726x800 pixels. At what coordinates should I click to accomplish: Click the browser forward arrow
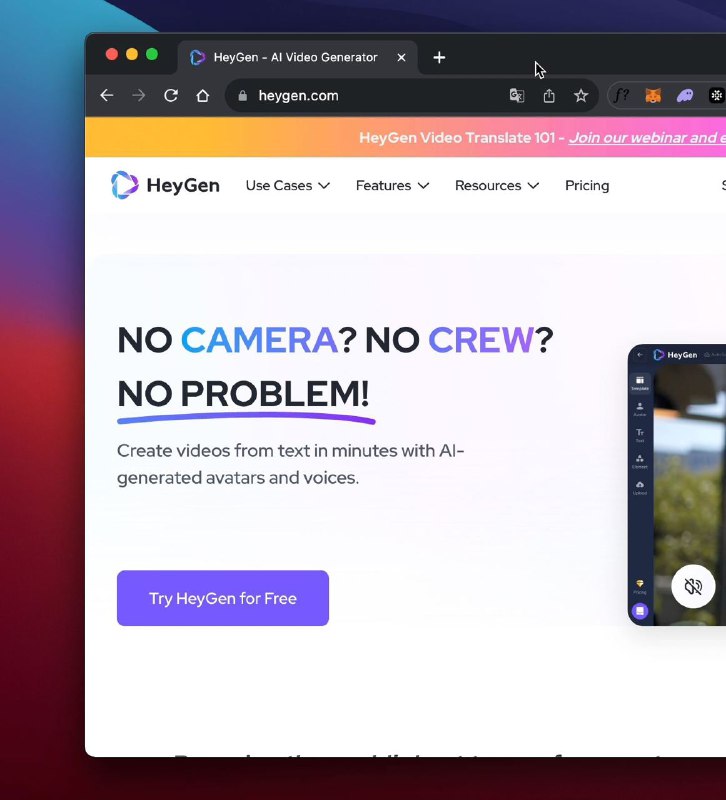[x=139, y=95]
